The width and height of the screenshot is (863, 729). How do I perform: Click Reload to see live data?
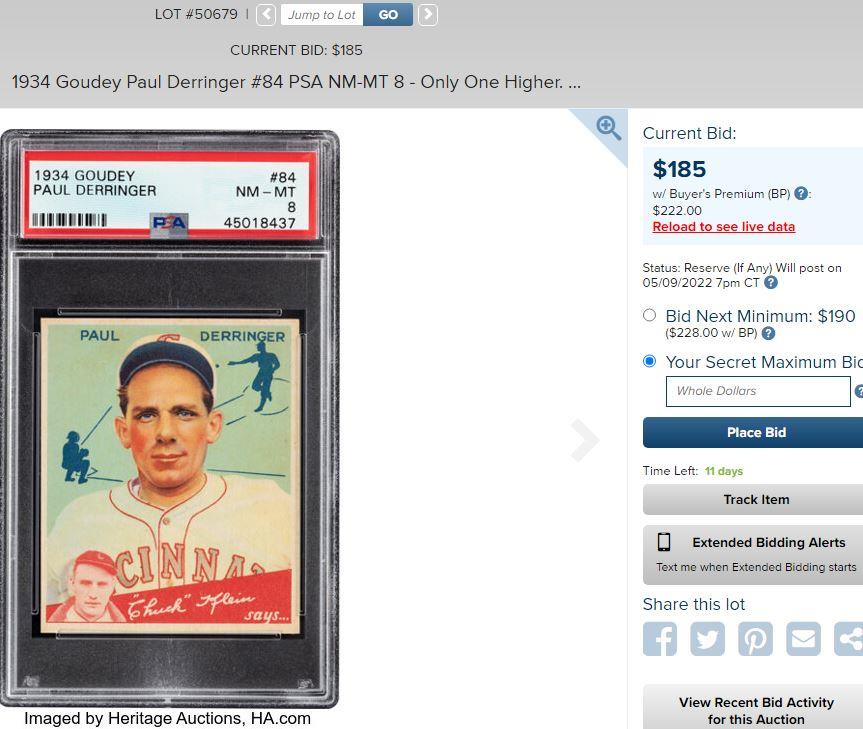[x=723, y=227]
